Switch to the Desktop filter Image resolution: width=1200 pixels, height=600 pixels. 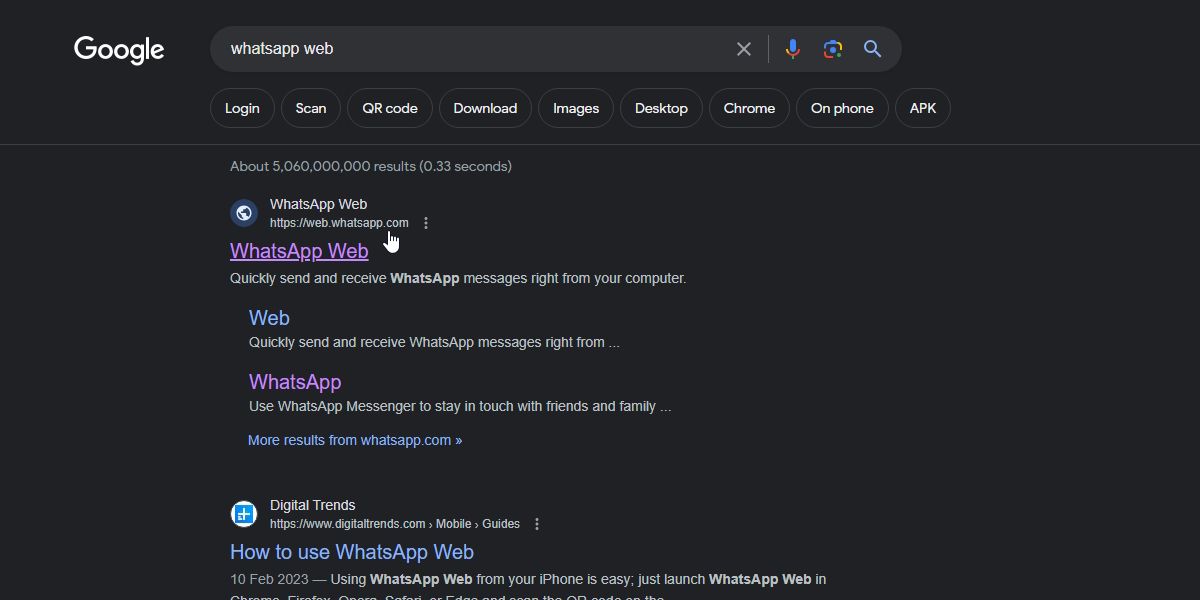(x=661, y=108)
